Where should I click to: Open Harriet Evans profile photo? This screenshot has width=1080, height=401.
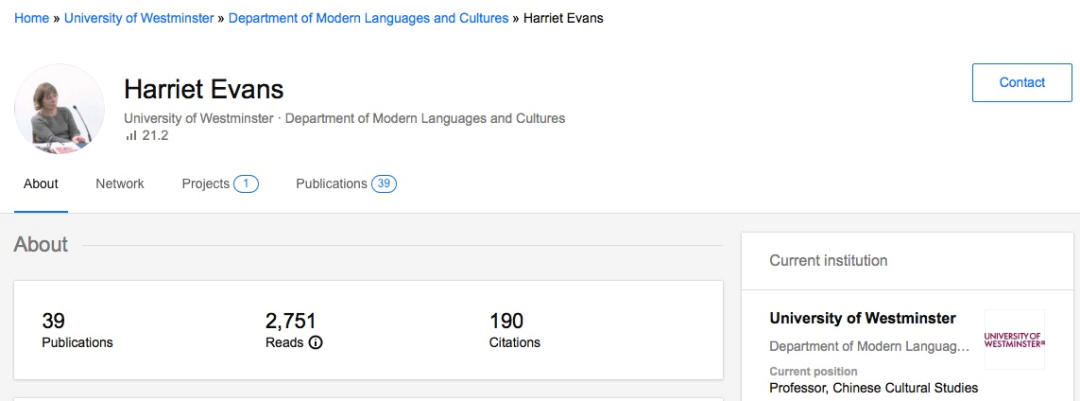[59, 109]
